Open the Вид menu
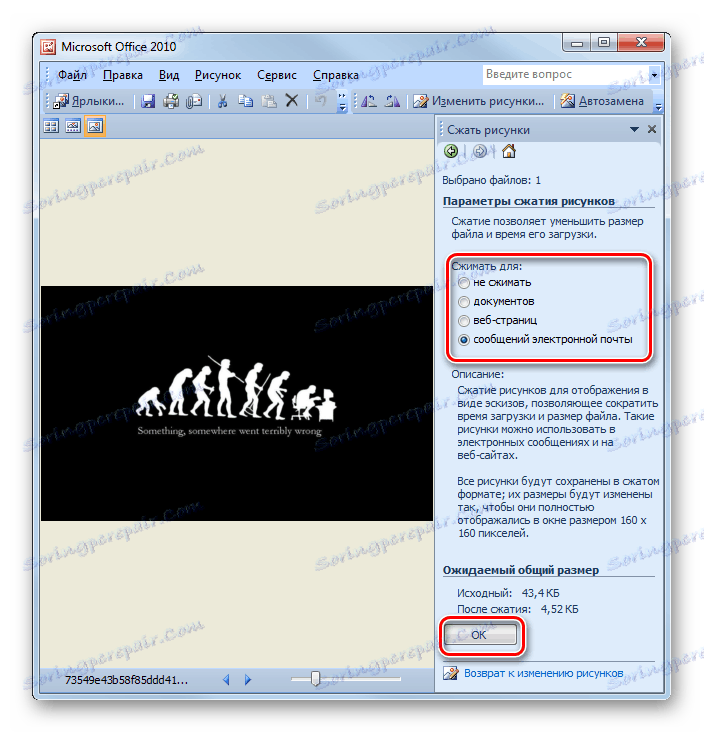This screenshot has width=704, height=733. pyautogui.click(x=169, y=75)
